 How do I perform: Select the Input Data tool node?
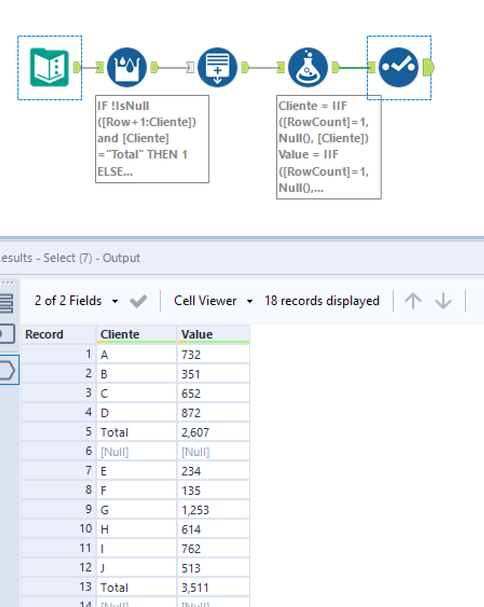[49, 67]
